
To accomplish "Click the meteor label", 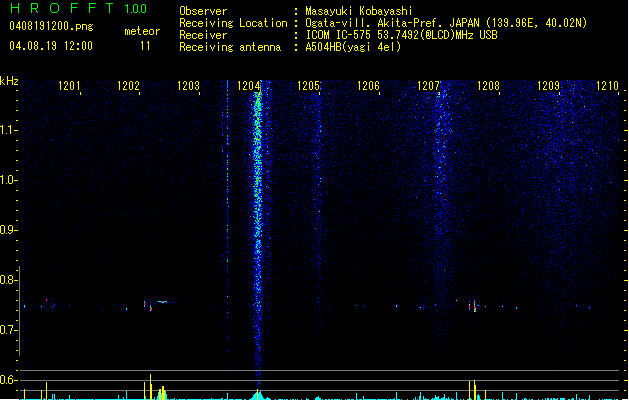I will [142, 31].
